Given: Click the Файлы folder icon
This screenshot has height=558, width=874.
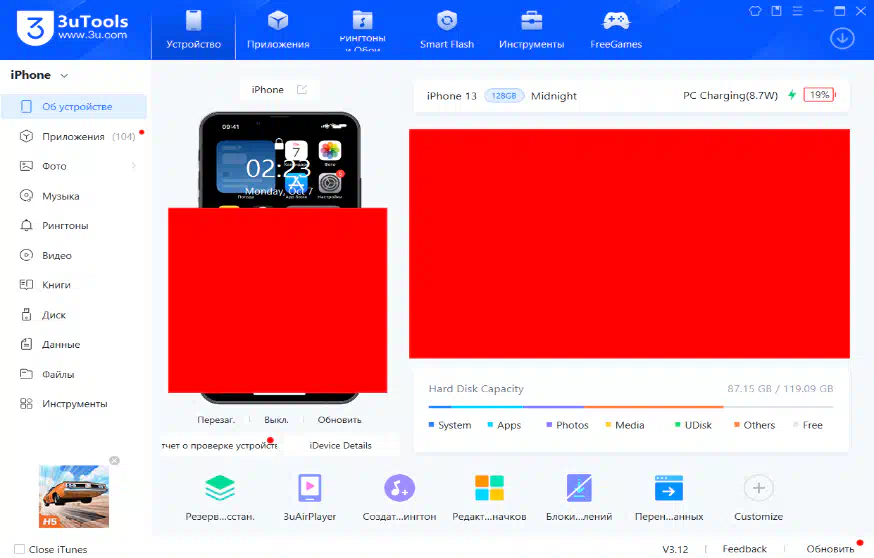Looking at the screenshot, I should click(x=26, y=374).
